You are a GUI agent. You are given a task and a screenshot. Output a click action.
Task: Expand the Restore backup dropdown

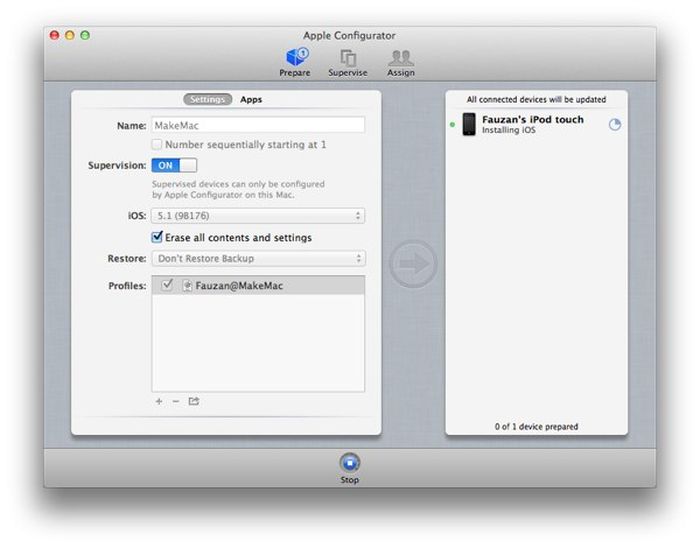(x=258, y=259)
